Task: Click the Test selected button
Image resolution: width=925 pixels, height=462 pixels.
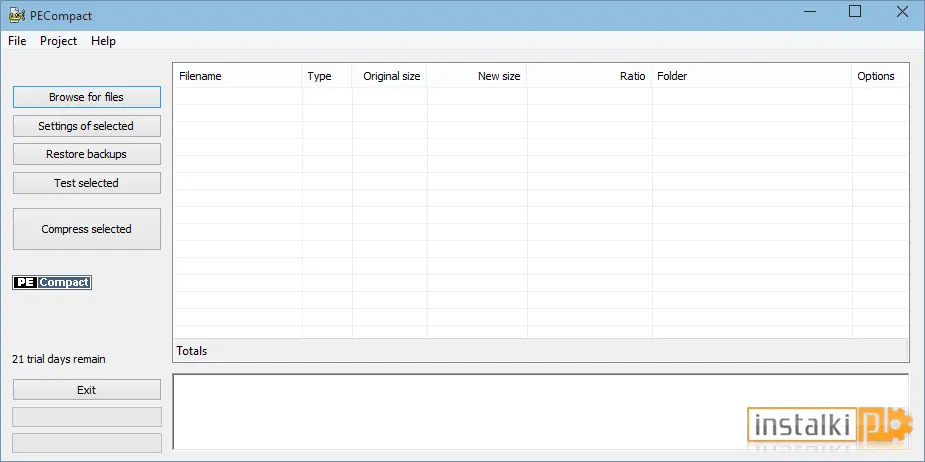Action: click(87, 183)
